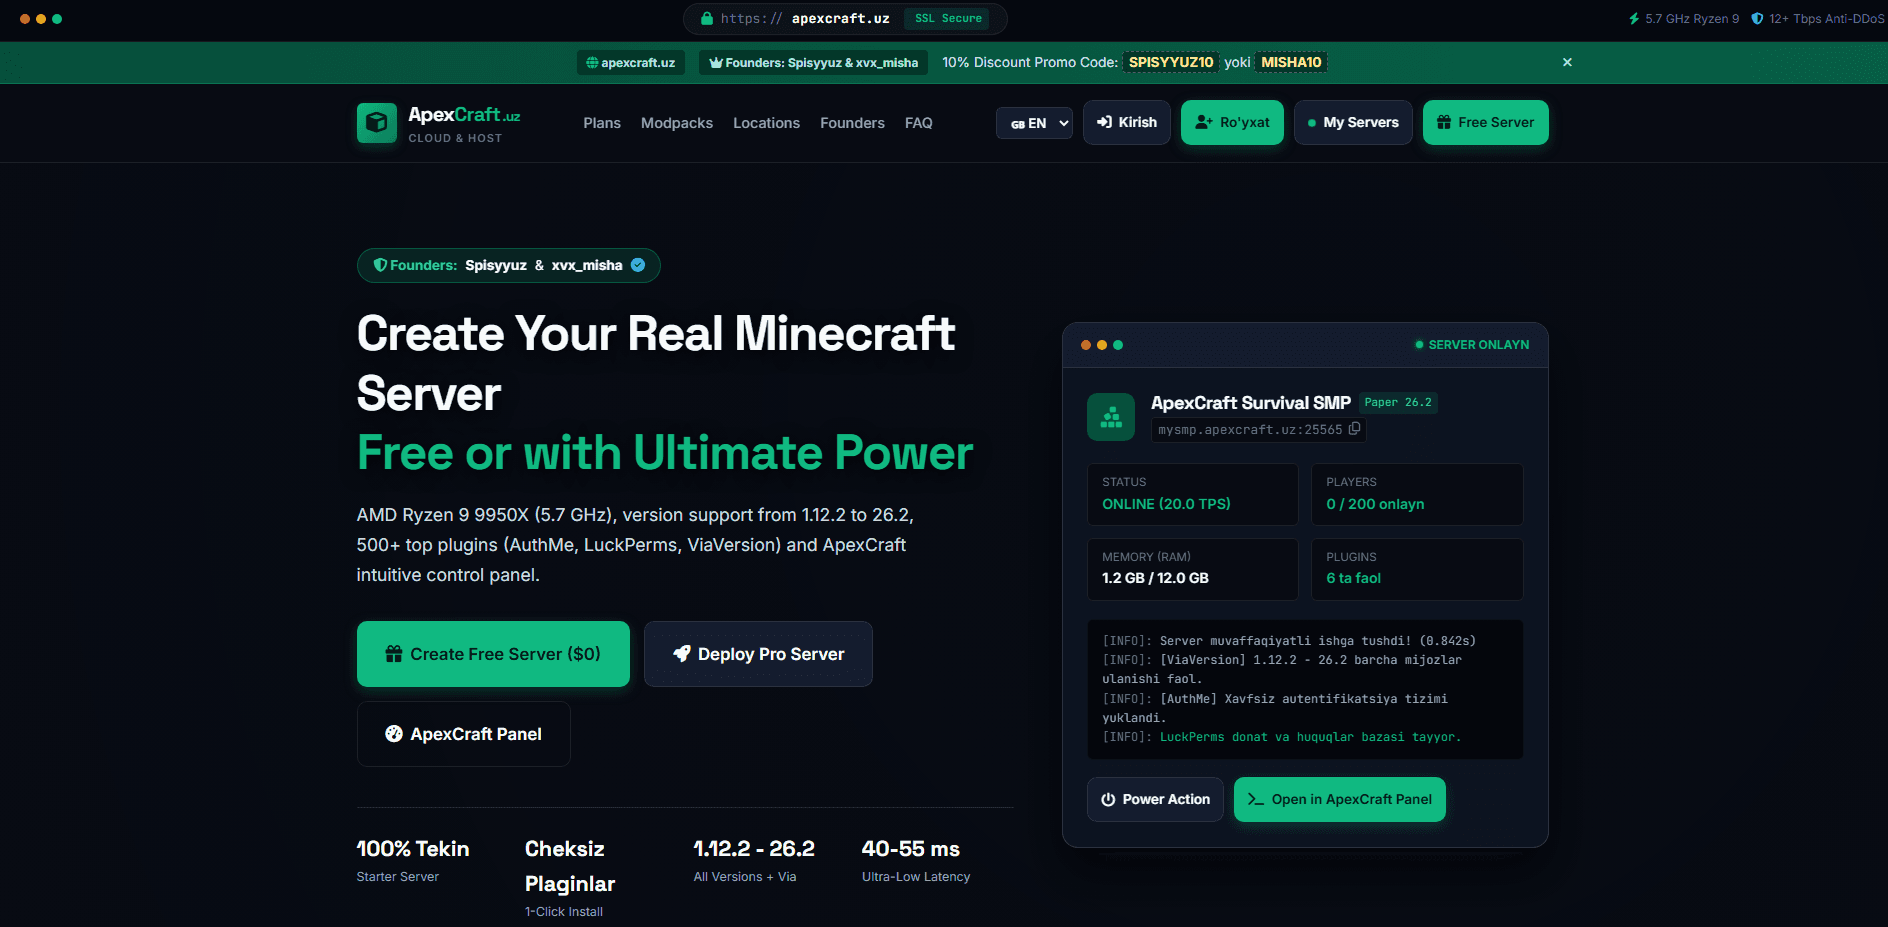Click xvx_misha founder name in hero badge
The image size is (1888, 927).
pos(587,265)
